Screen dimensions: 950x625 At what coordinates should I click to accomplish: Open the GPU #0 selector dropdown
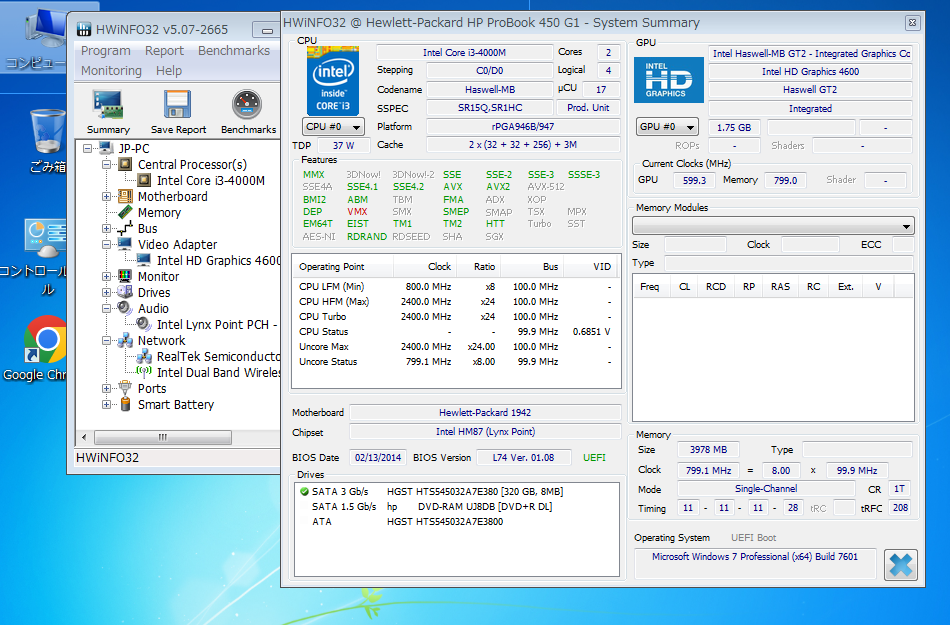667,127
